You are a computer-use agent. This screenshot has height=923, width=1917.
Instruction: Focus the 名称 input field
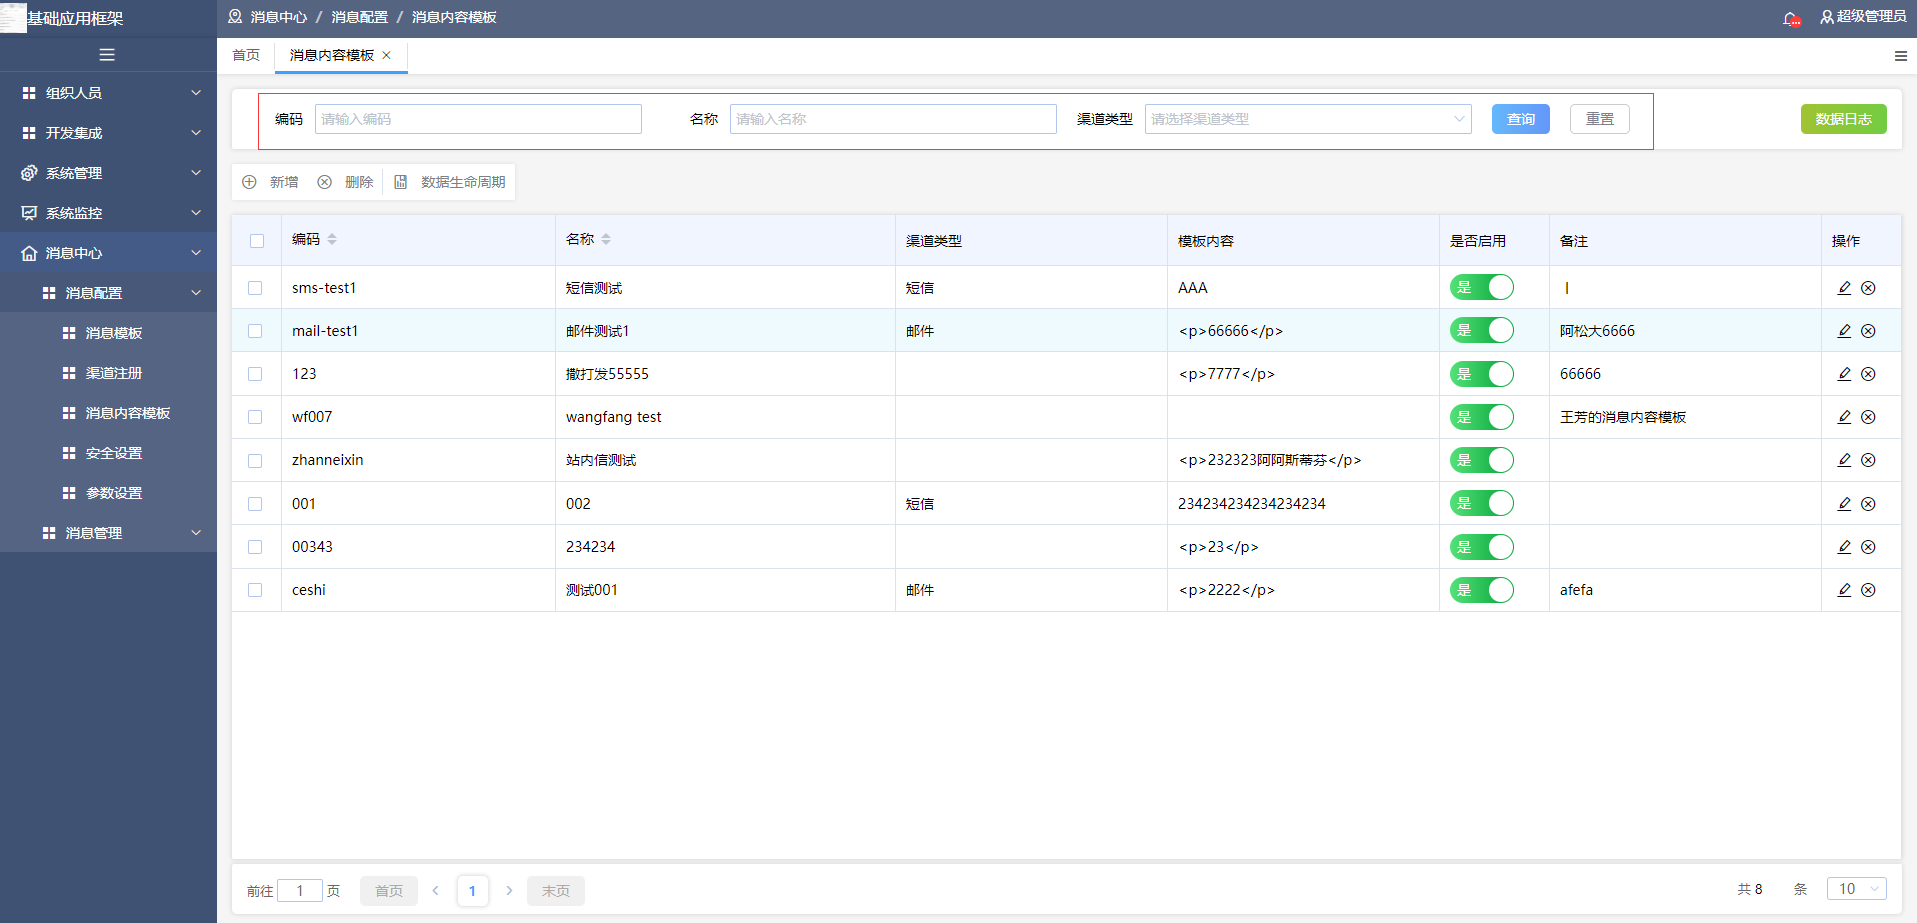tap(893, 119)
